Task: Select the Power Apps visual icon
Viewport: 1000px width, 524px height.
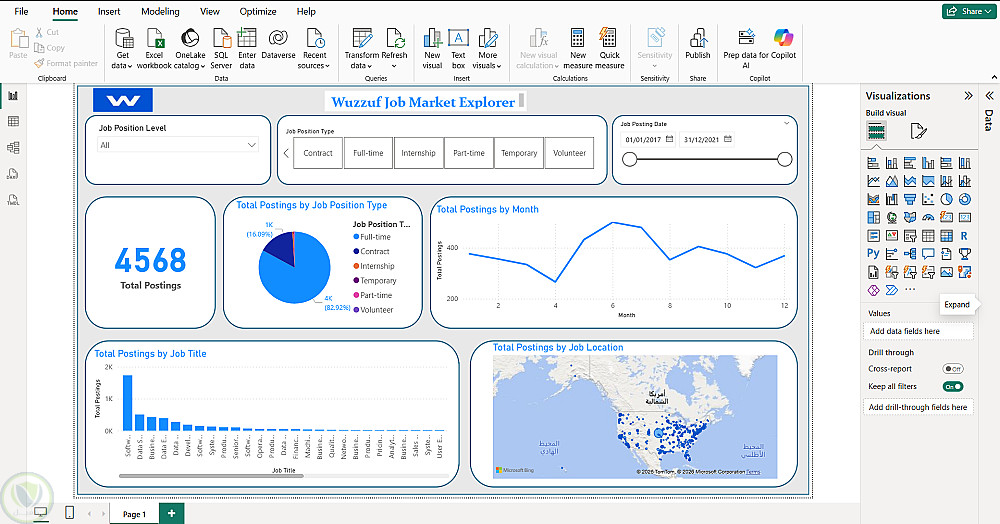Action: (x=873, y=290)
